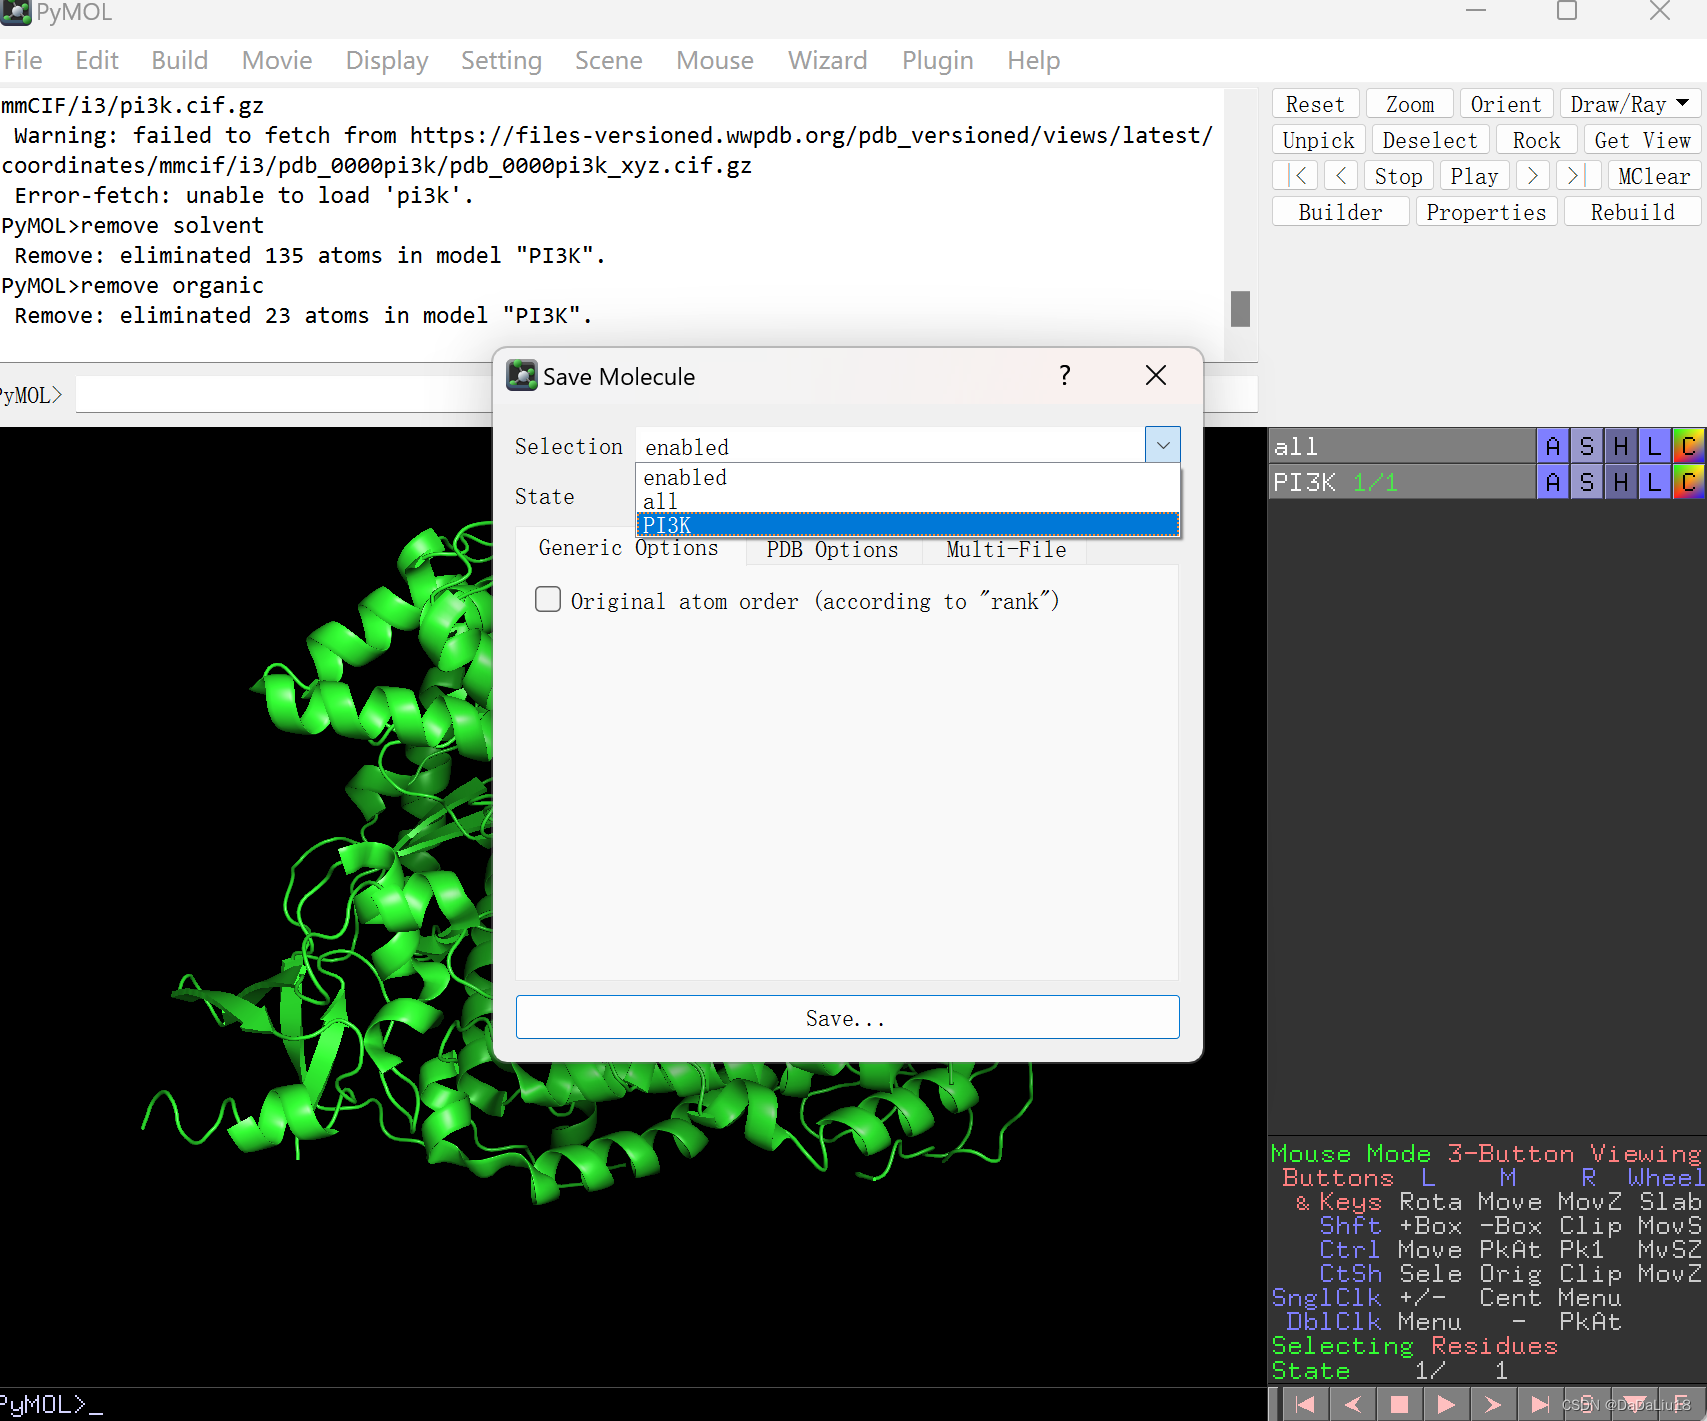Open Label menu for 'all' object
This screenshot has height=1421, width=1707.
pos(1654,446)
